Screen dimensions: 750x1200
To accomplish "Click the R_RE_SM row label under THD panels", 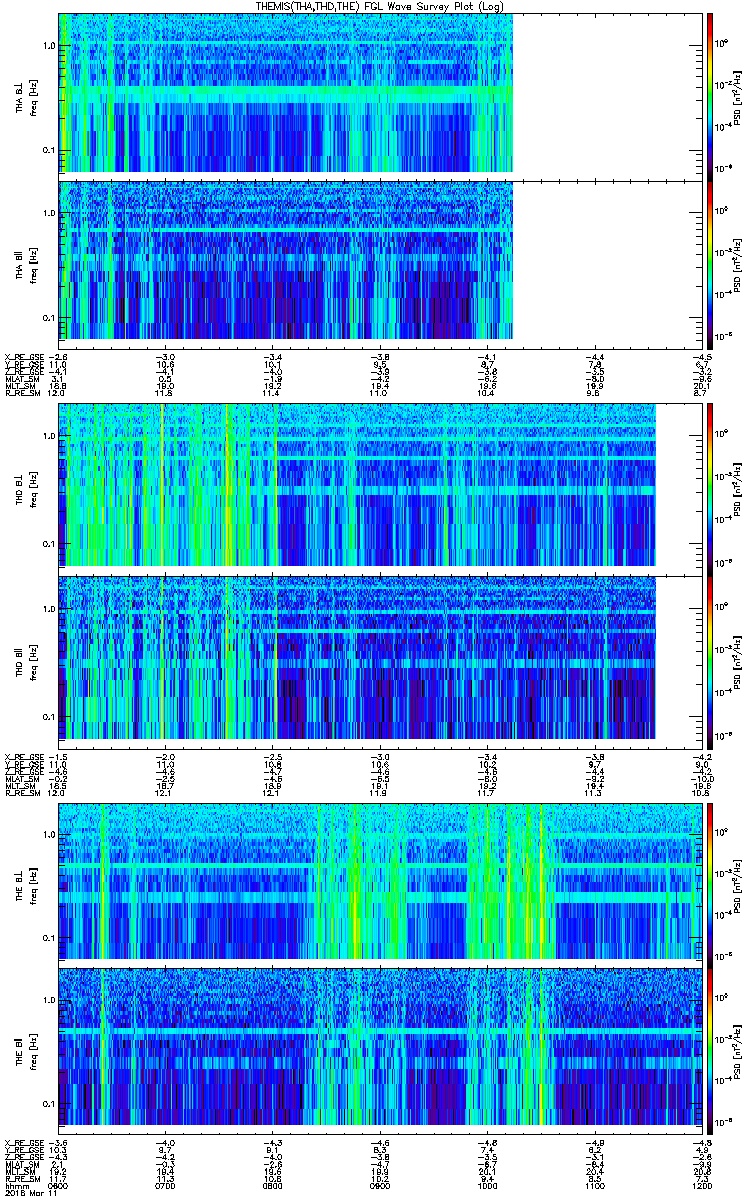I will (x=21, y=793).
